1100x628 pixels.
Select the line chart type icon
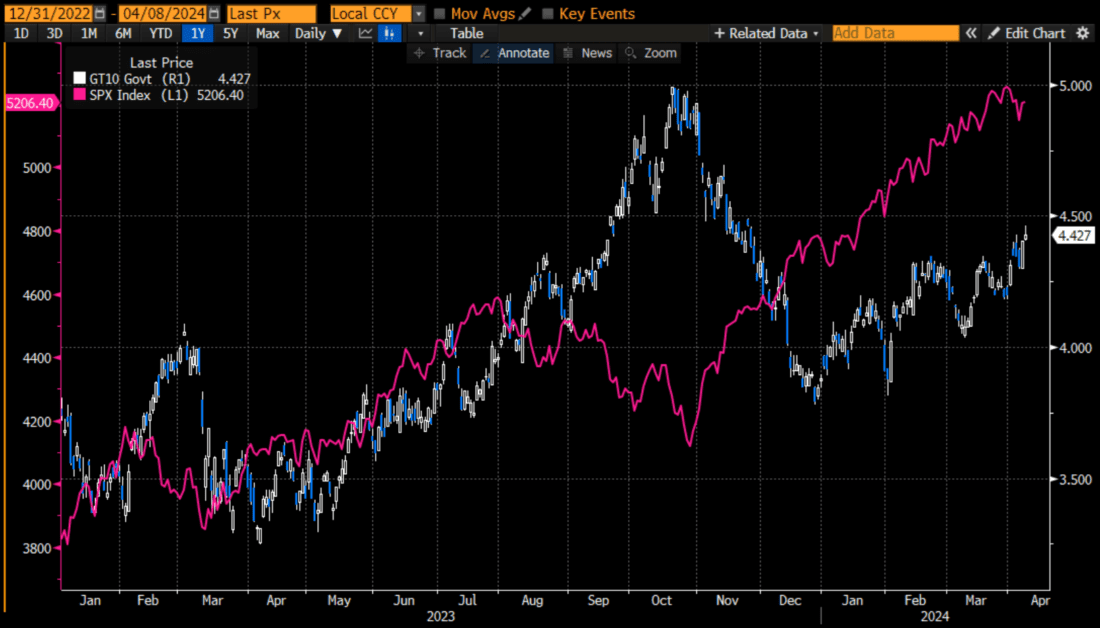tap(365, 33)
